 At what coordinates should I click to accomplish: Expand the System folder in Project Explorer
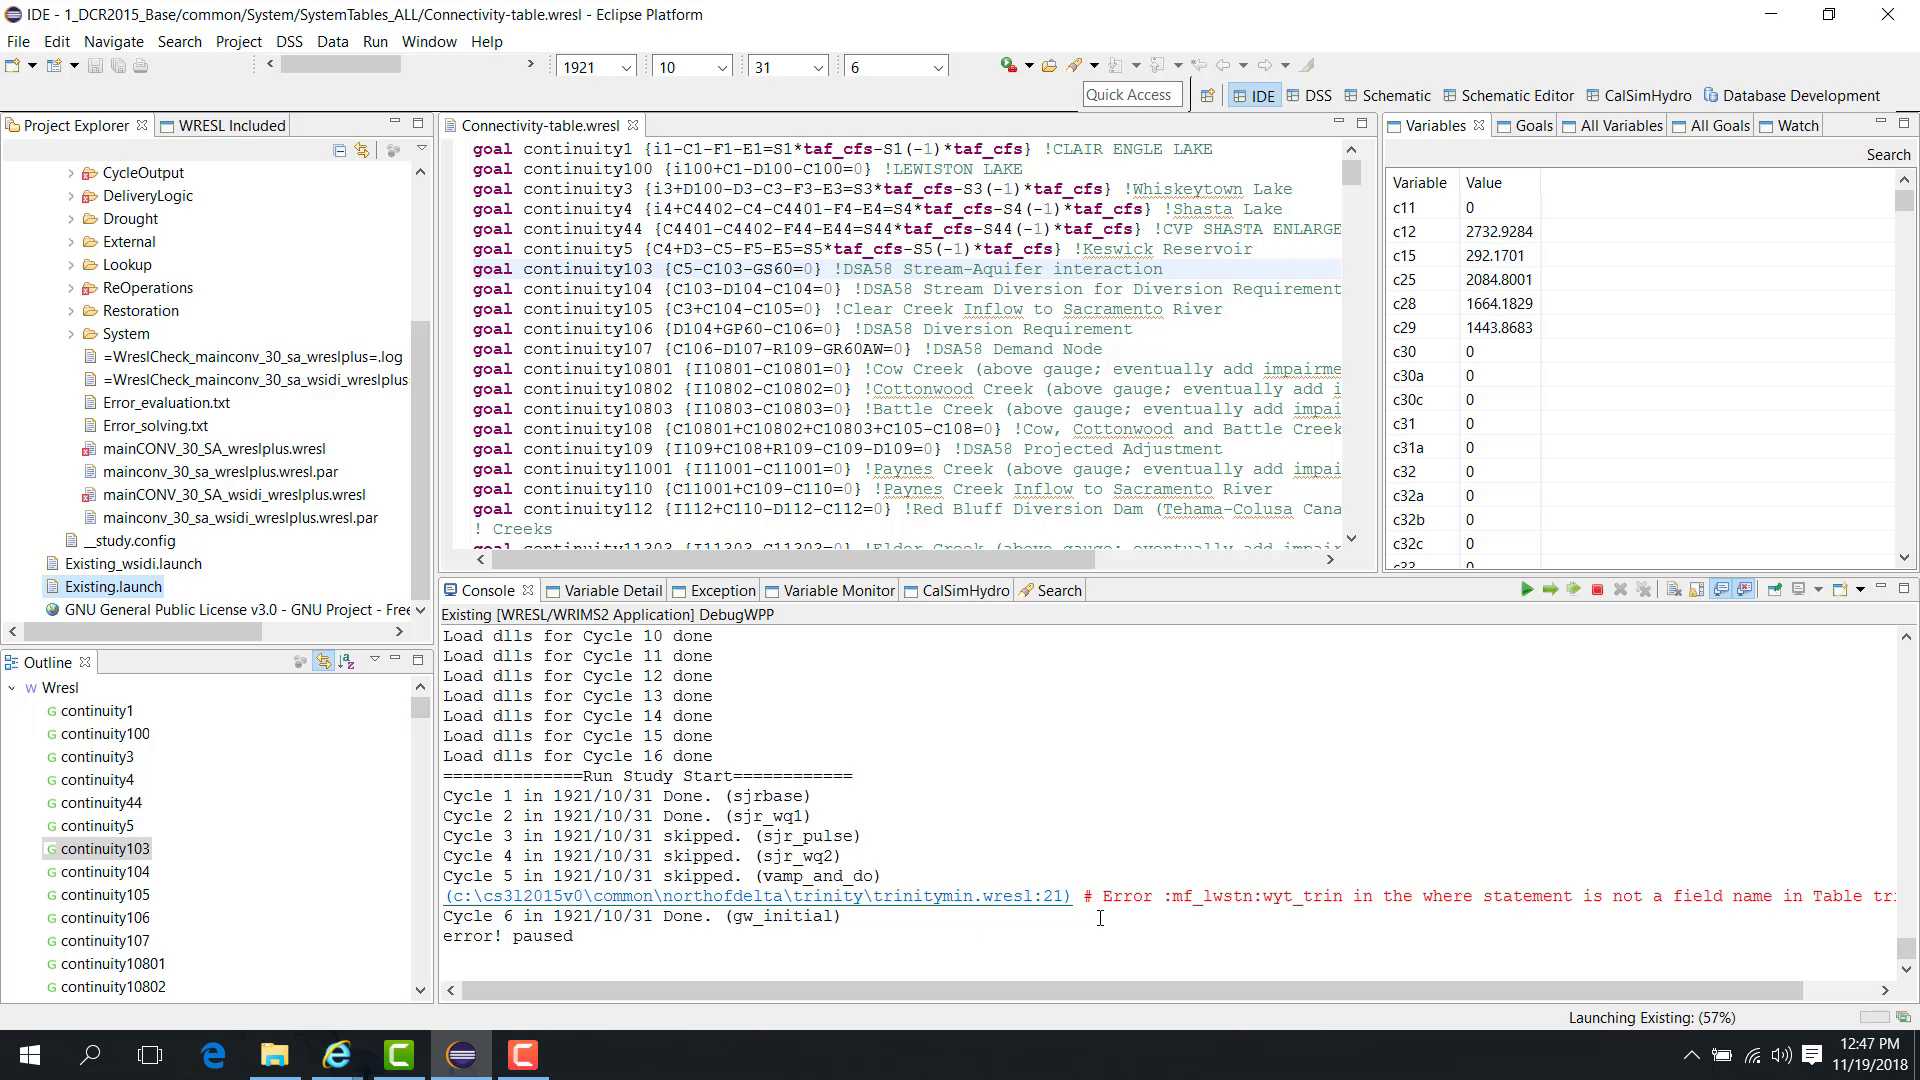(71, 334)
